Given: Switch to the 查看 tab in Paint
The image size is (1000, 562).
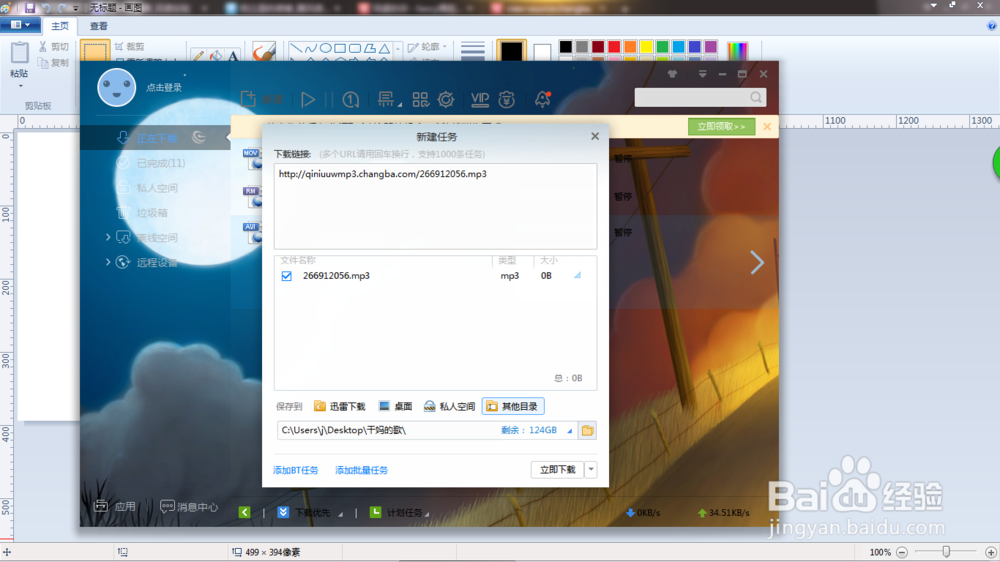Looking at the screenshot, I should (x=99, y=26).
